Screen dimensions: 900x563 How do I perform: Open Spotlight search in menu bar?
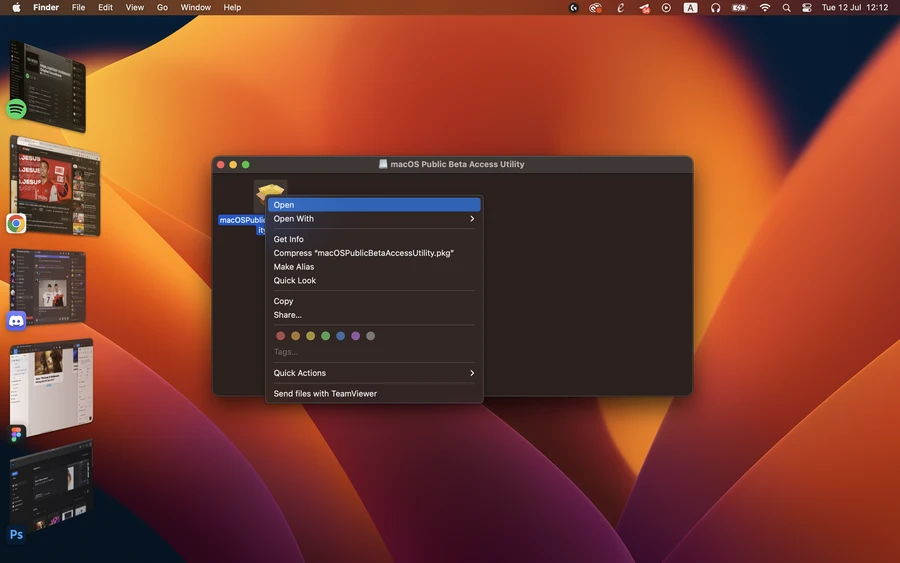(786, 7)
